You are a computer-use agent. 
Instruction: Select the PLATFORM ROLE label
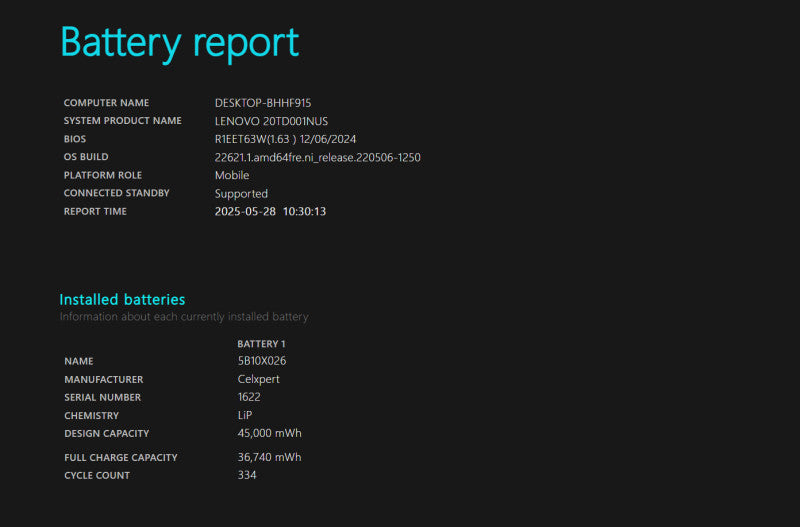(103, 175)
